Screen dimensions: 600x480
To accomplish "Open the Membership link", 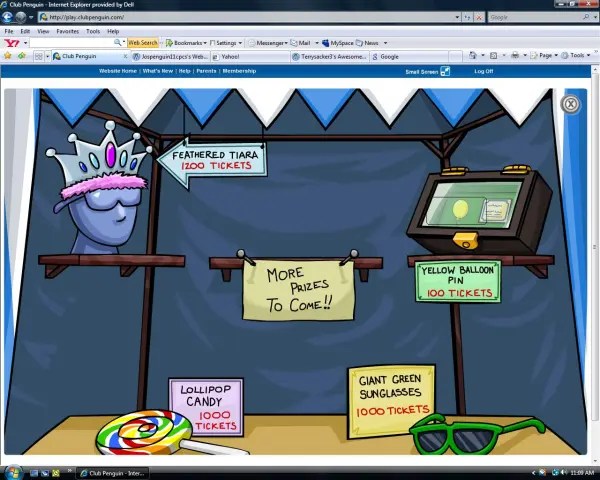I will click(x=239, y=71).
